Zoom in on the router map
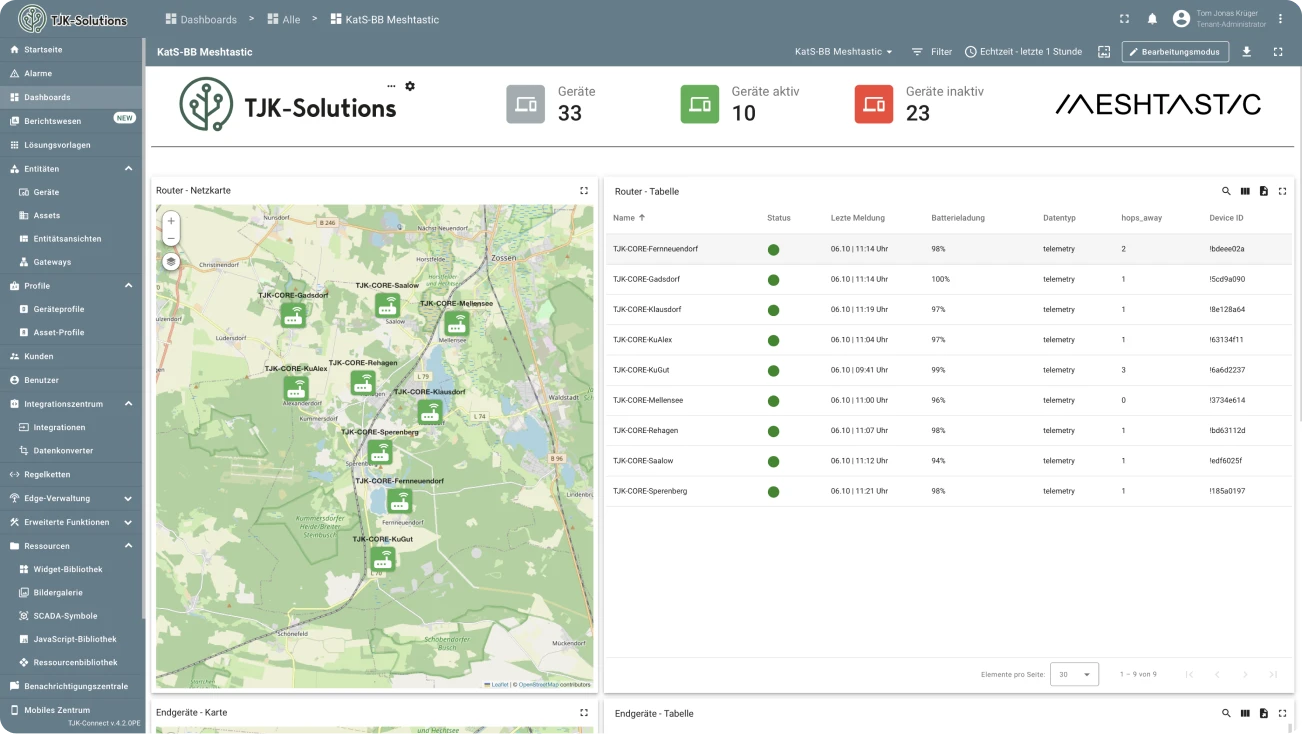1302x734 pixels. tap(171, 221)
